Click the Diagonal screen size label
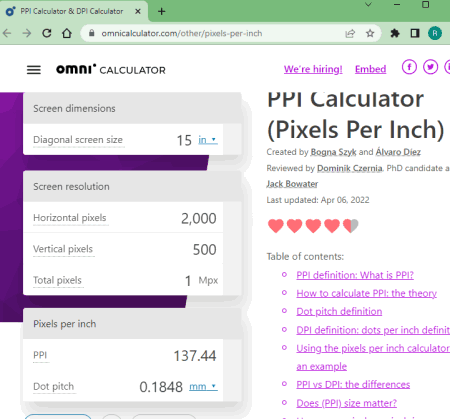The image size is (450, 419). (x=78, y=140)
